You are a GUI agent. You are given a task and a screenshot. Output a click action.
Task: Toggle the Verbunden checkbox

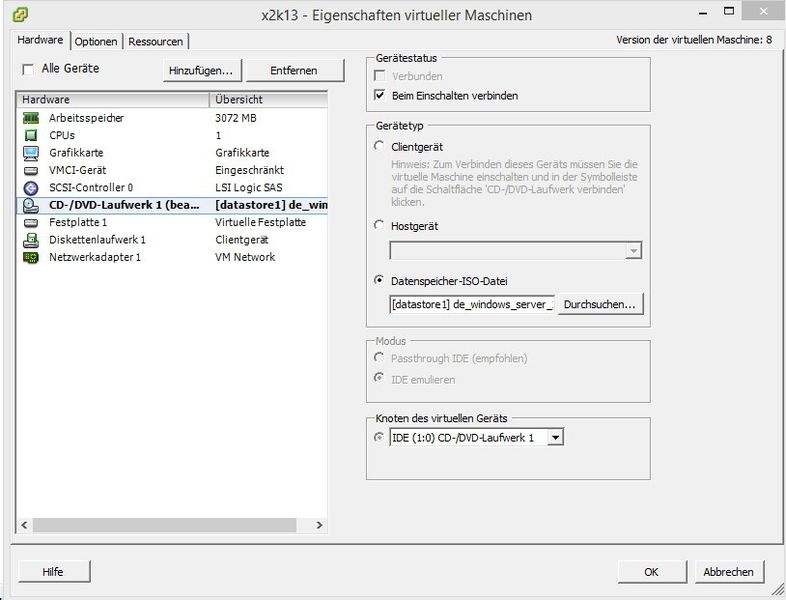(380, 76)
